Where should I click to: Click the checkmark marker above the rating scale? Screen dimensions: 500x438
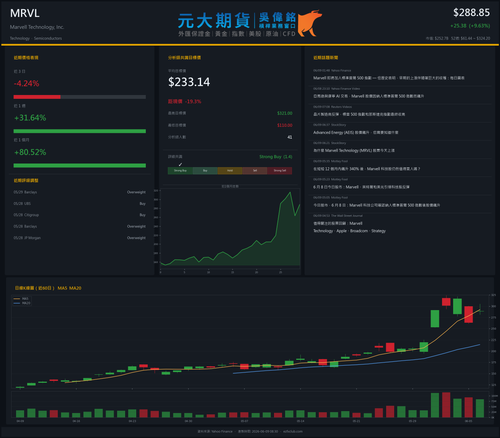point(180,164)
